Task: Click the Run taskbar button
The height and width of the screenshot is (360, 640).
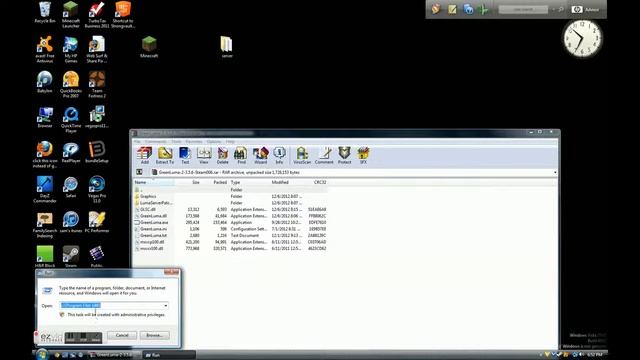Action: tap(169, 355)
